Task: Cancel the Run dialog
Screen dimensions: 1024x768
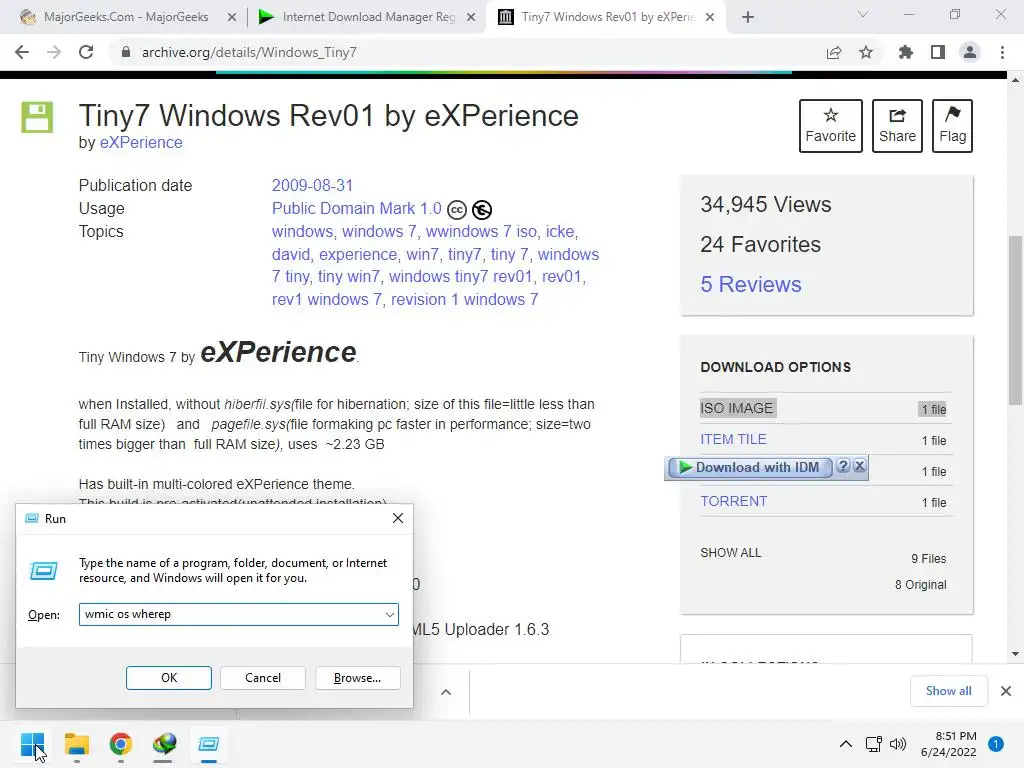Action: 263,678
